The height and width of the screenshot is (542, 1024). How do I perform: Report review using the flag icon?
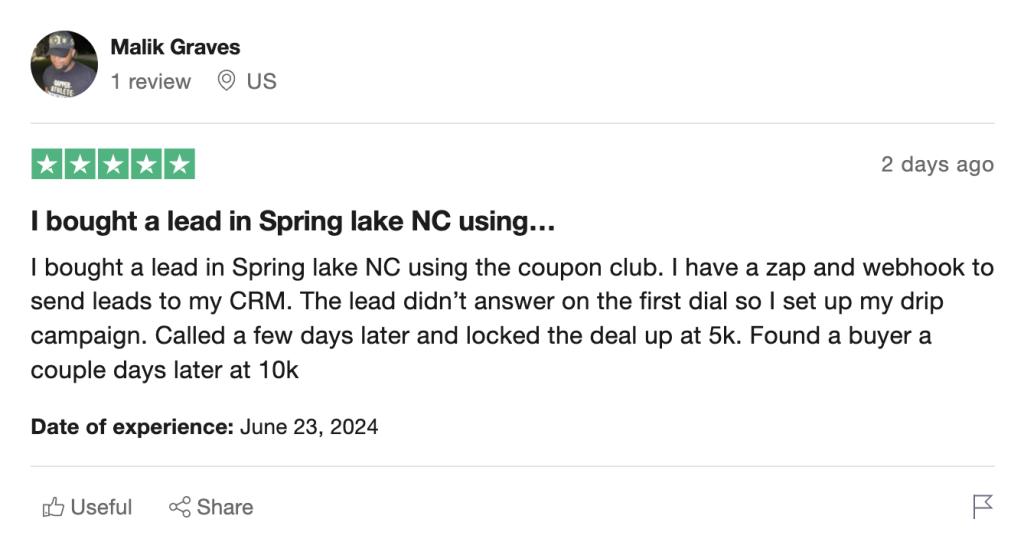click(983, 507)
